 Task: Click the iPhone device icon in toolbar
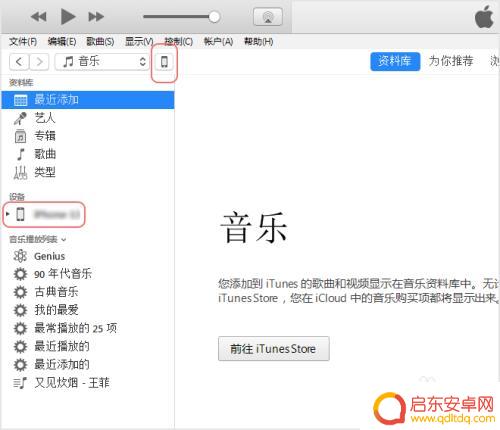click(164, 62)
